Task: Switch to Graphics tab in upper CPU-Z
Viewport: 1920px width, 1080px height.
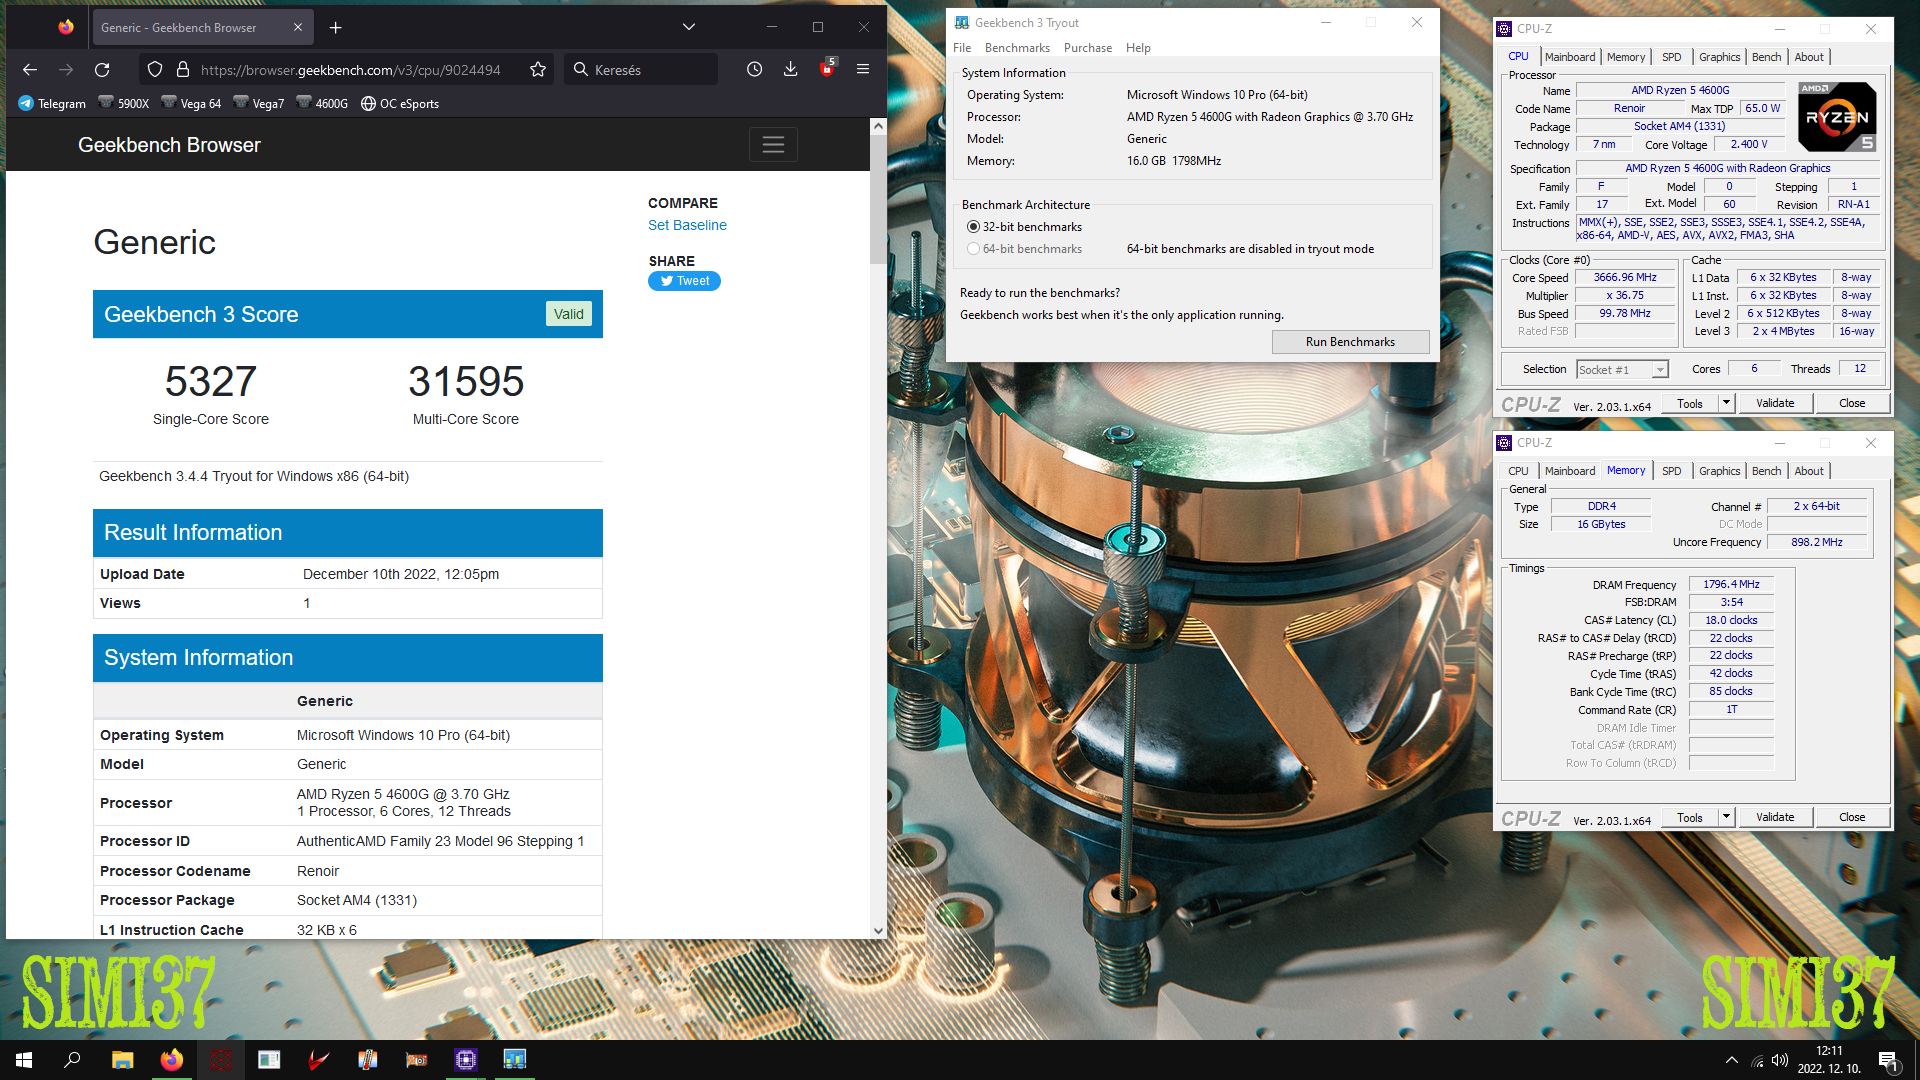Action: coord(1719,57)
